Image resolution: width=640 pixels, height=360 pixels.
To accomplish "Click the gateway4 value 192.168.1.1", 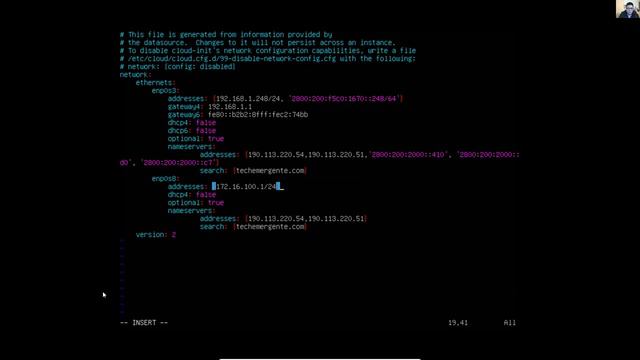I will coord(230,107).
